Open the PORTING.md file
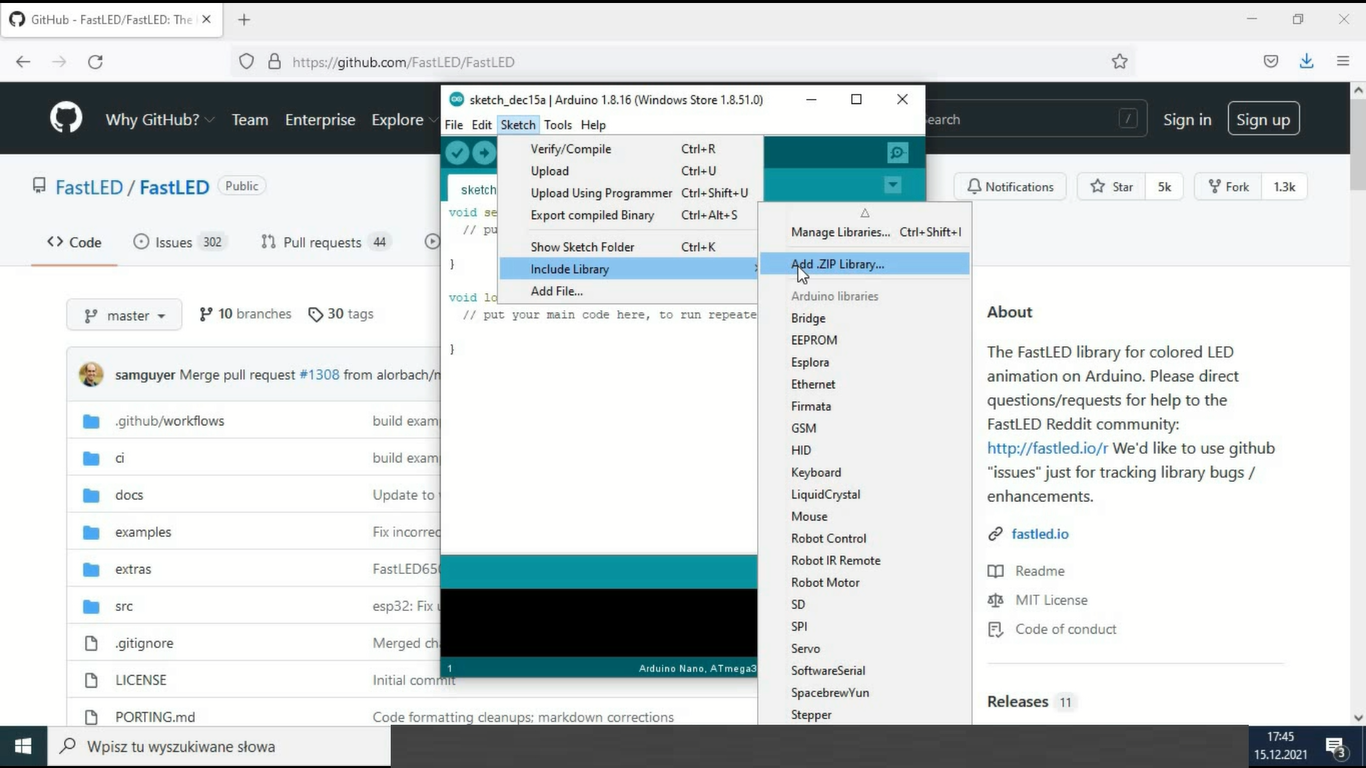1366x768 pixels. point(155,717)
